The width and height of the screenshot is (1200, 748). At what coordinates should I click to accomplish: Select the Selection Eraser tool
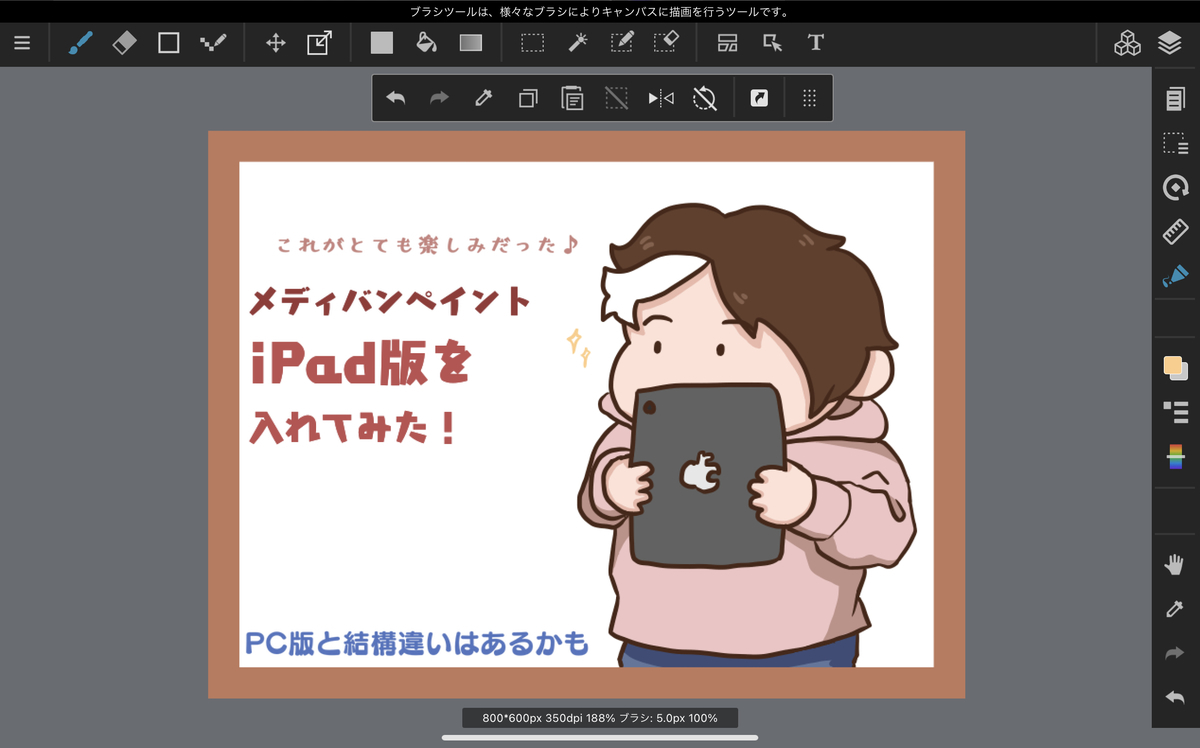666,43
